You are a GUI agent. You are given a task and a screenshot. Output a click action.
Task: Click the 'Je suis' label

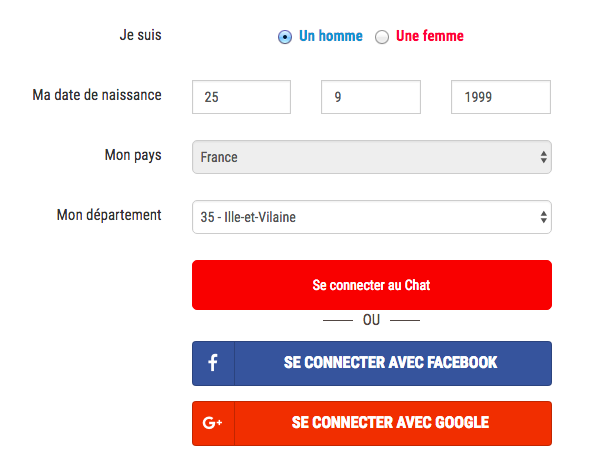click(140, 35)
